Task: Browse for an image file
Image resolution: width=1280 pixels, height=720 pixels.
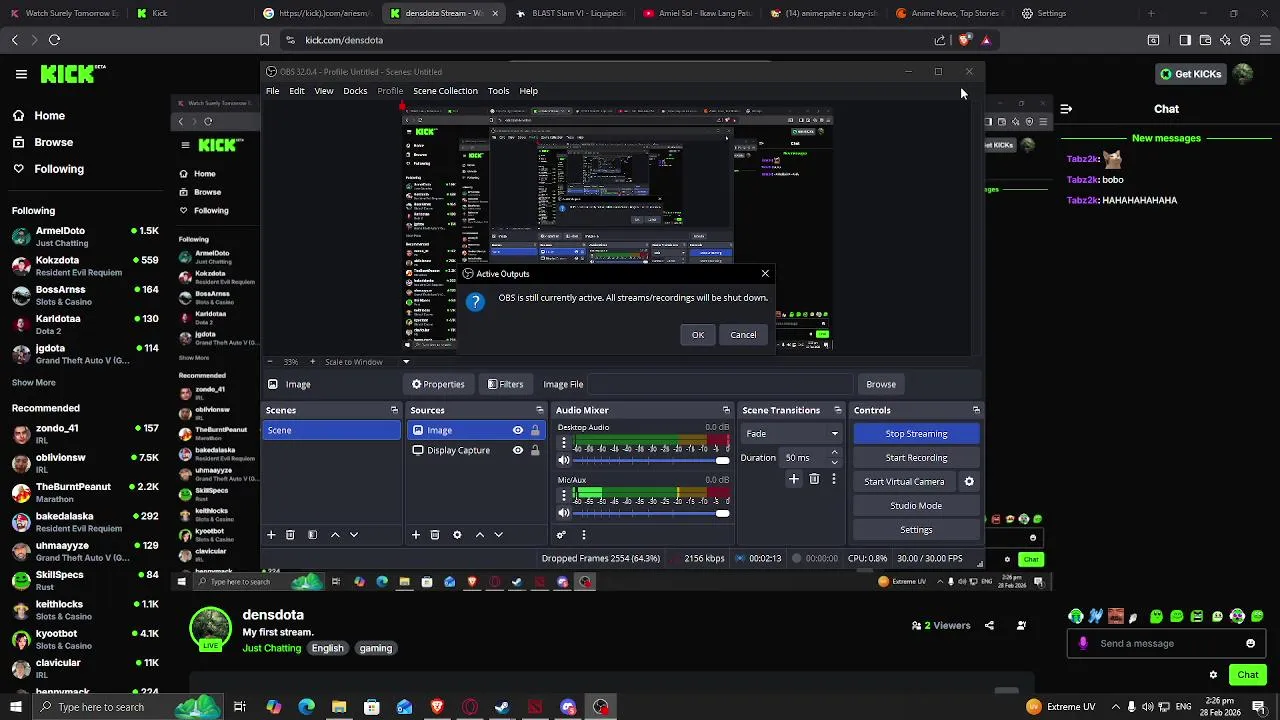Action: click(x=881, y=384)
